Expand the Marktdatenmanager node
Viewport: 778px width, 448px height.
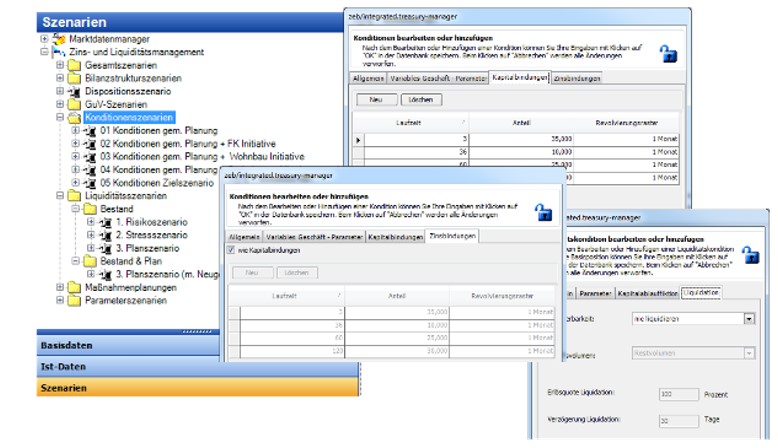pos(44,39)
